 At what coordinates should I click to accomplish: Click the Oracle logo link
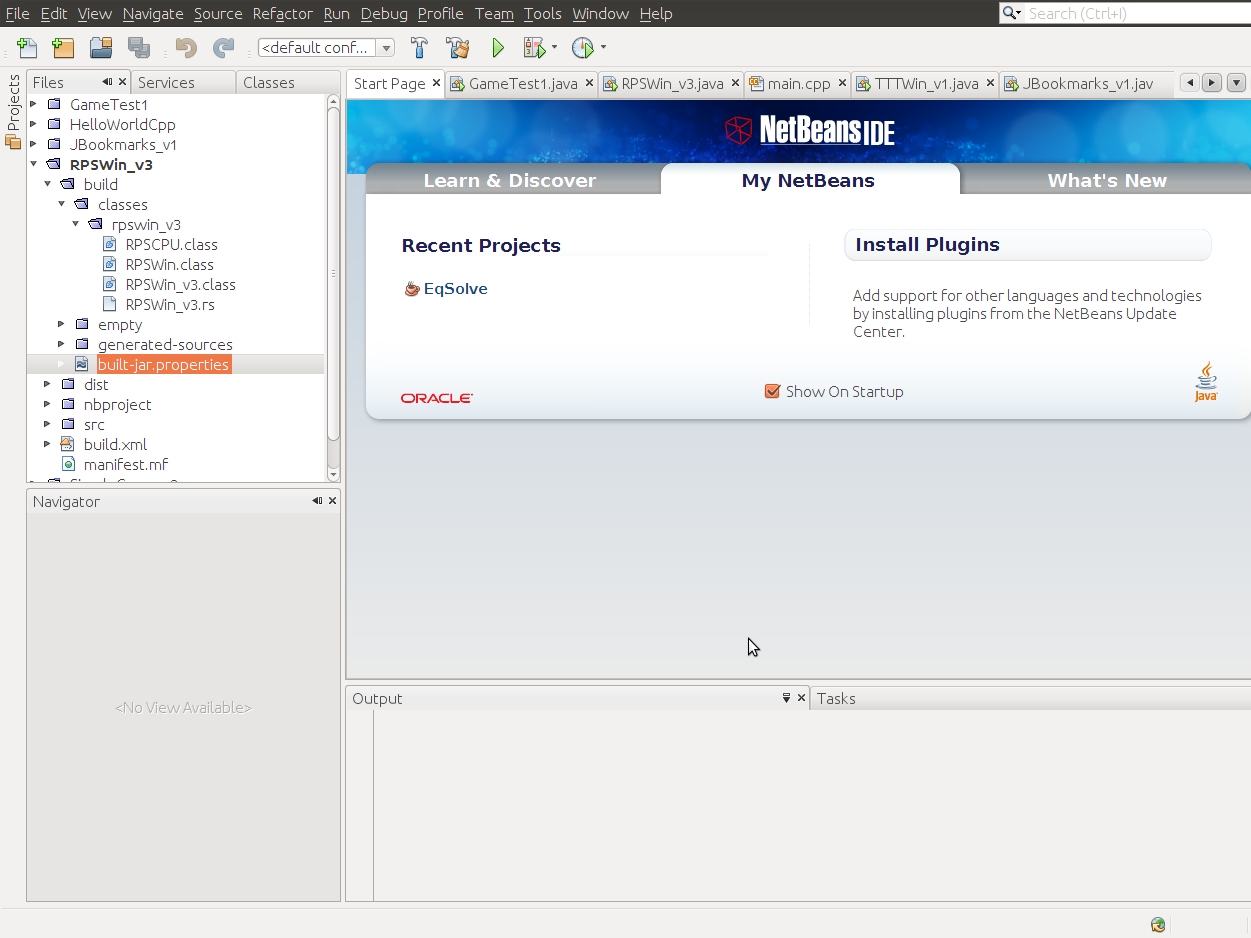click(437, 398)
